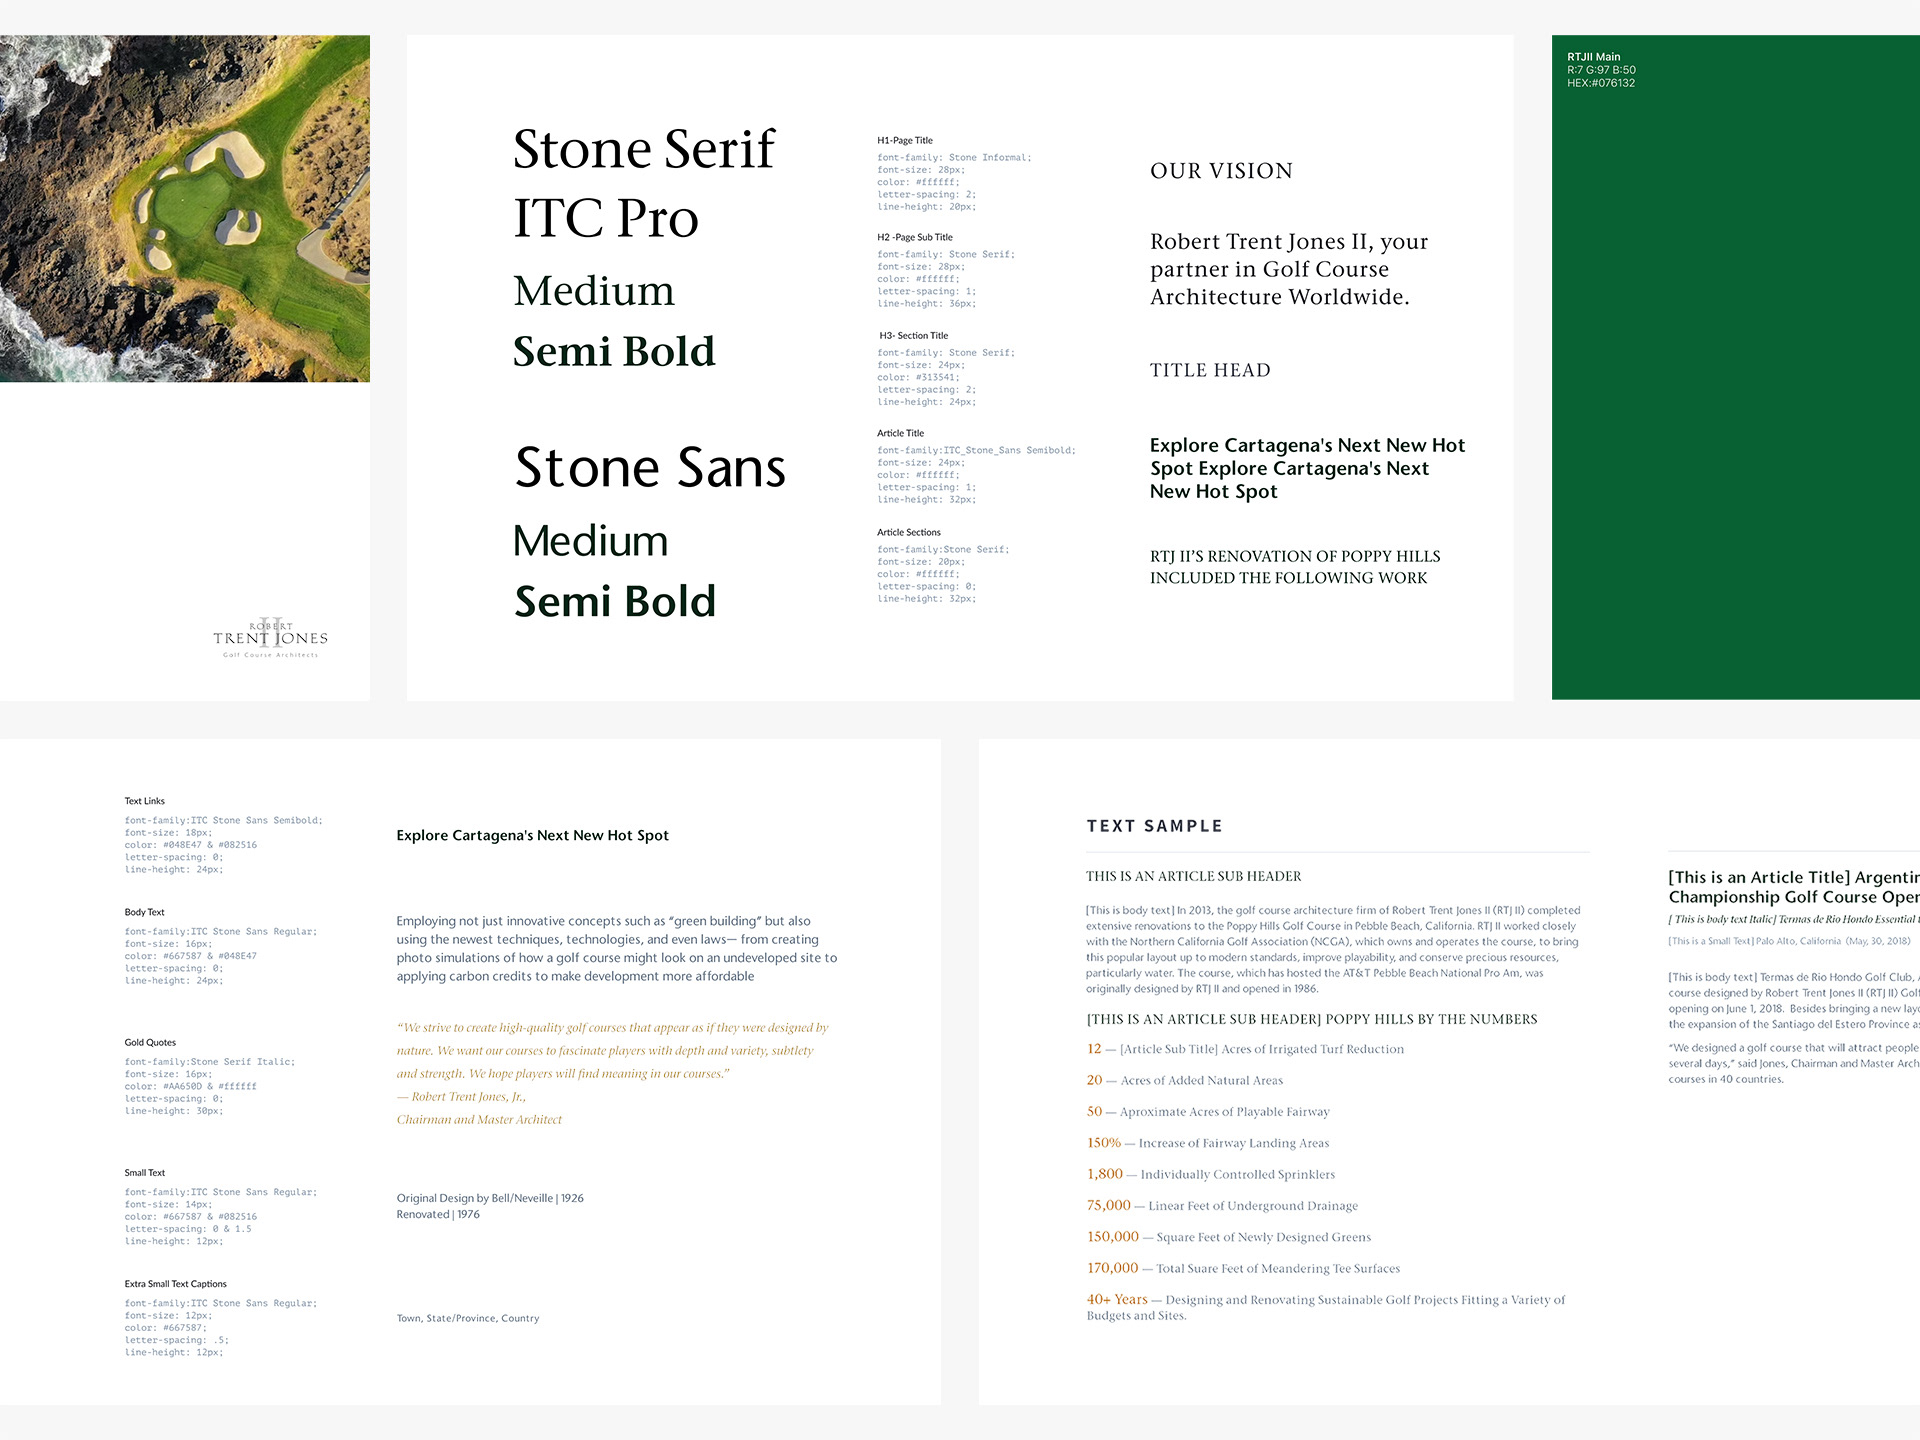Viewport: 1920px width, 1440px height.
Task: Click the 'Town, State/Province, Country' caption
Action: 468,1318
